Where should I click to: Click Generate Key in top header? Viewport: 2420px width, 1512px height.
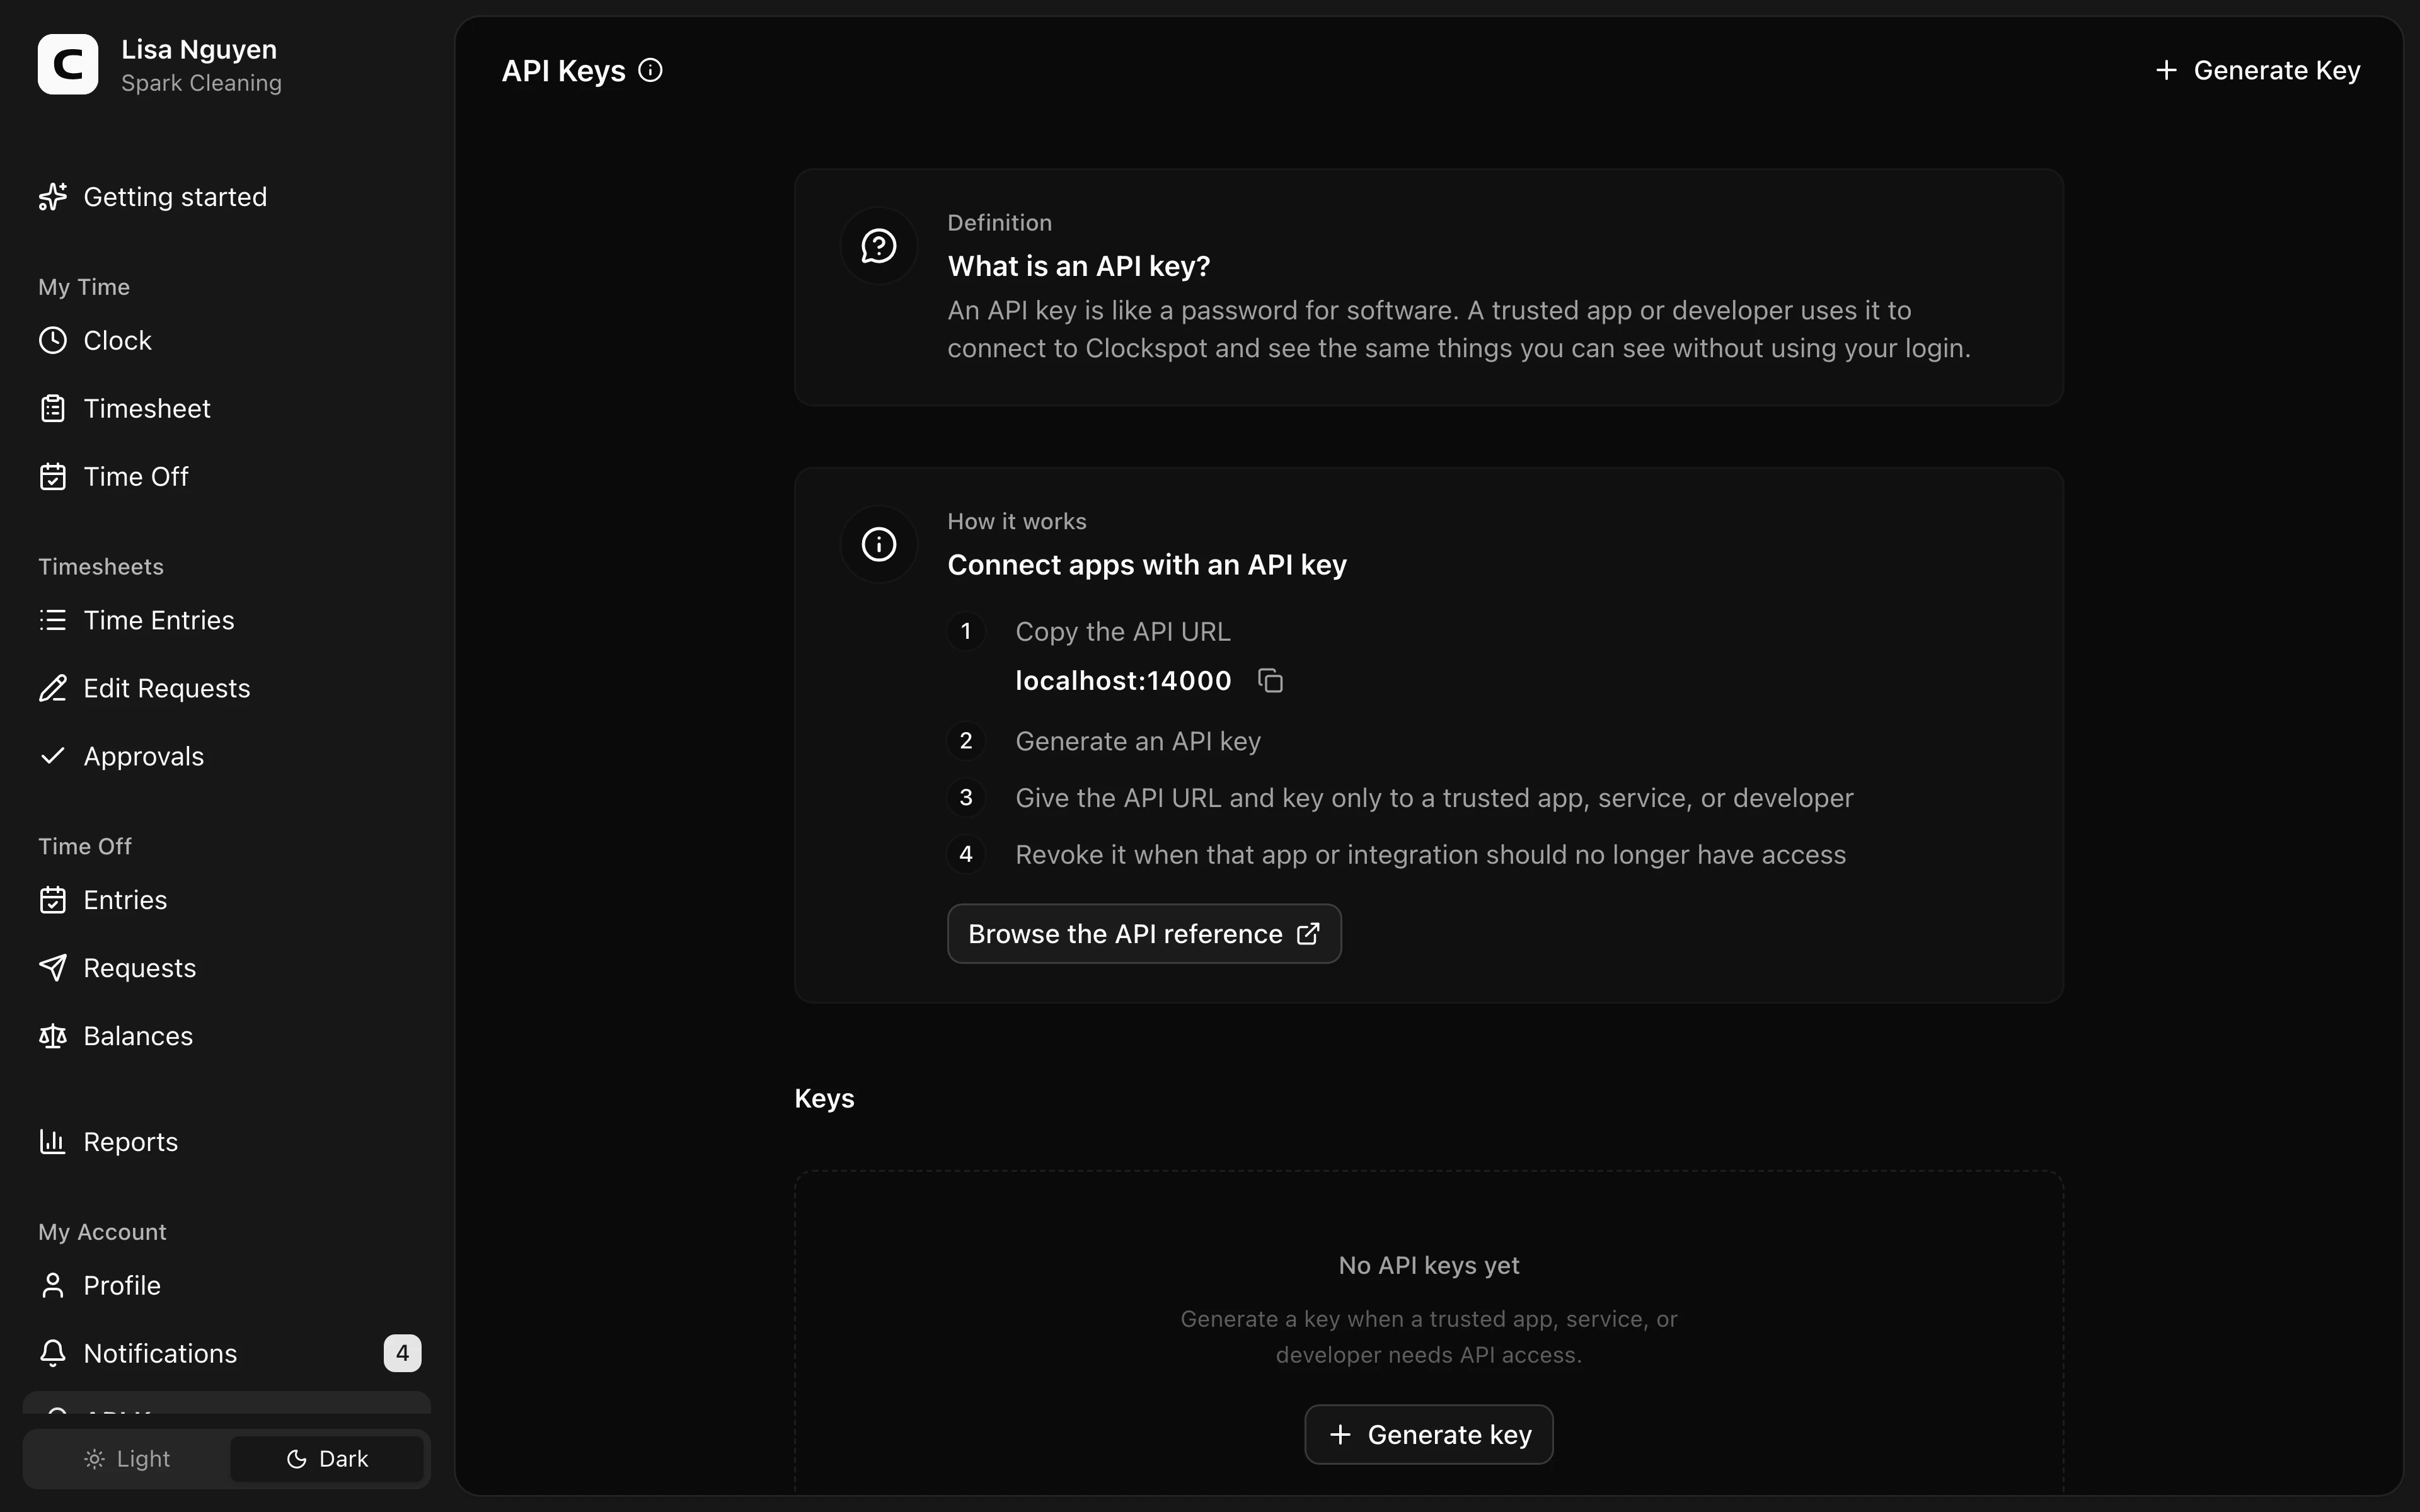pos(2257,70)
